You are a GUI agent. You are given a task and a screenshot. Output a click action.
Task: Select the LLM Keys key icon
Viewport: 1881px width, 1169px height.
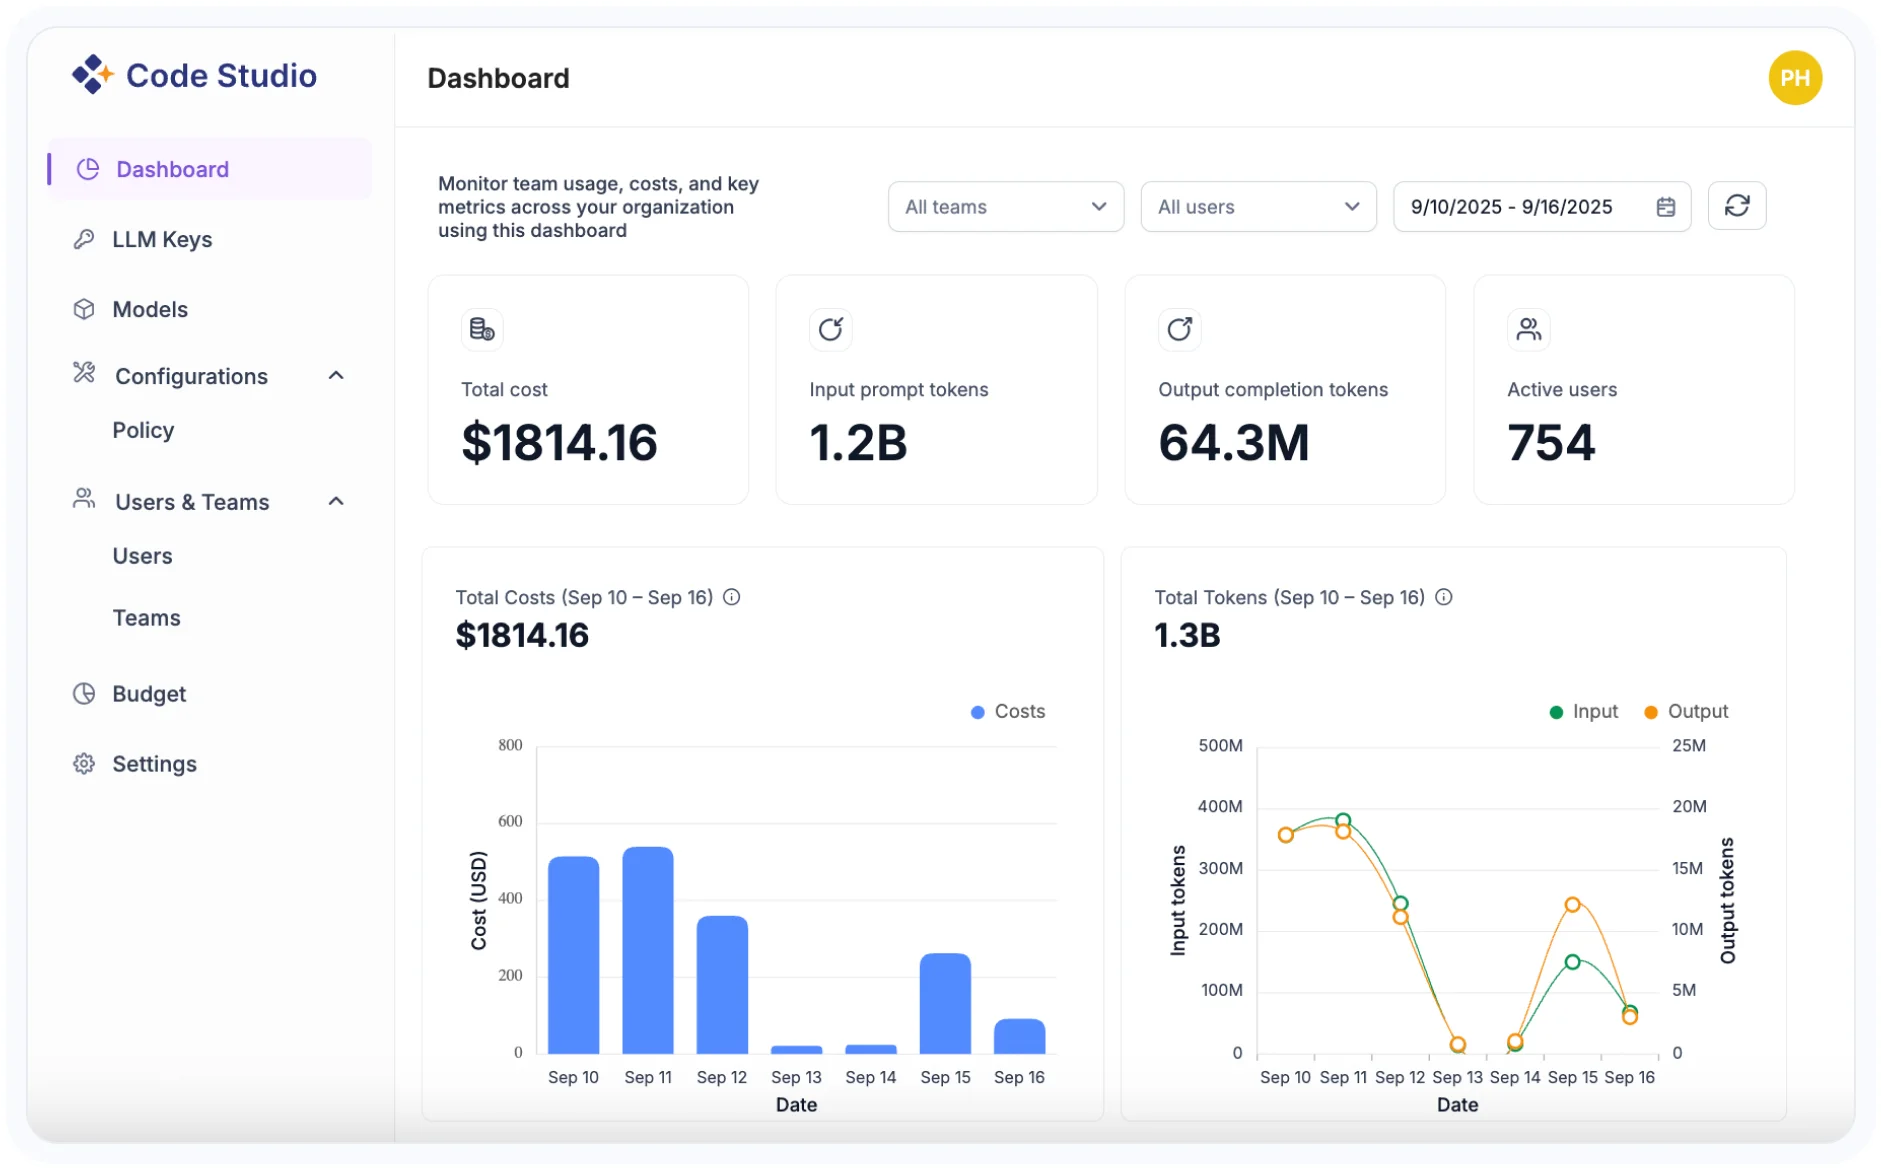click(85, 239)
